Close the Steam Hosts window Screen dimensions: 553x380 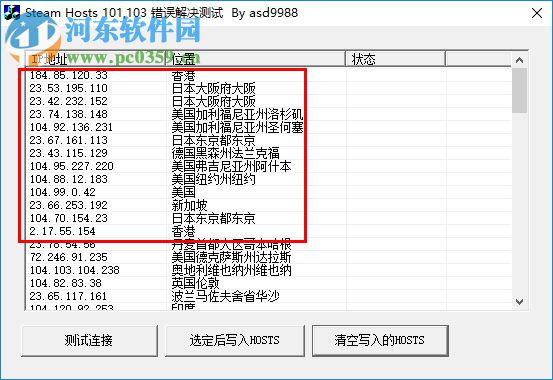pyautogui.click(x=537, y=13)
